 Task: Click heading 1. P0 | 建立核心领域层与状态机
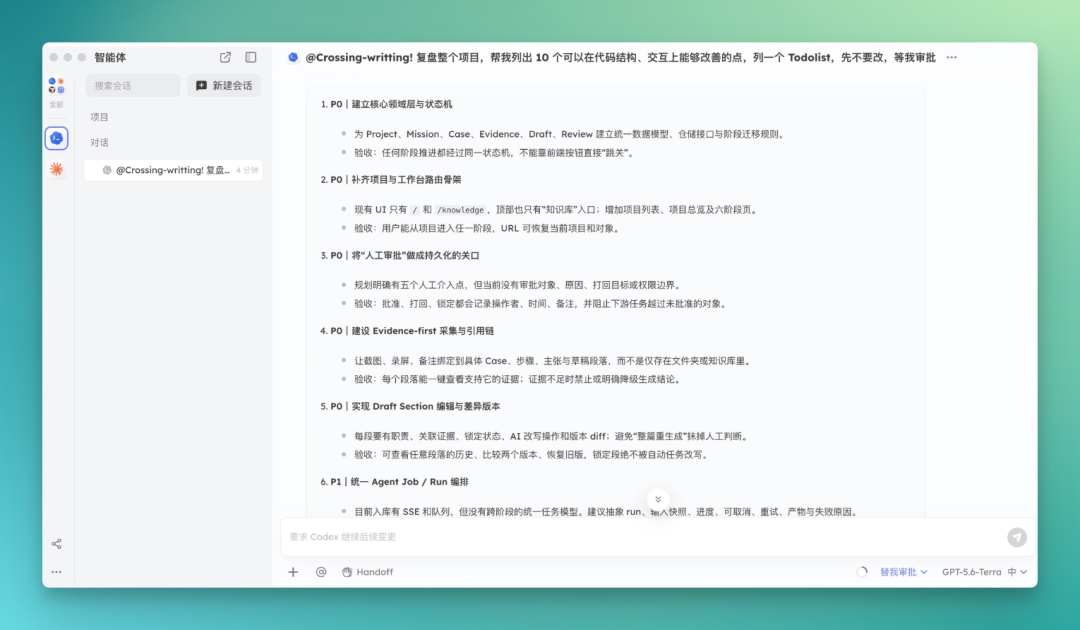(x=386, y=105)
